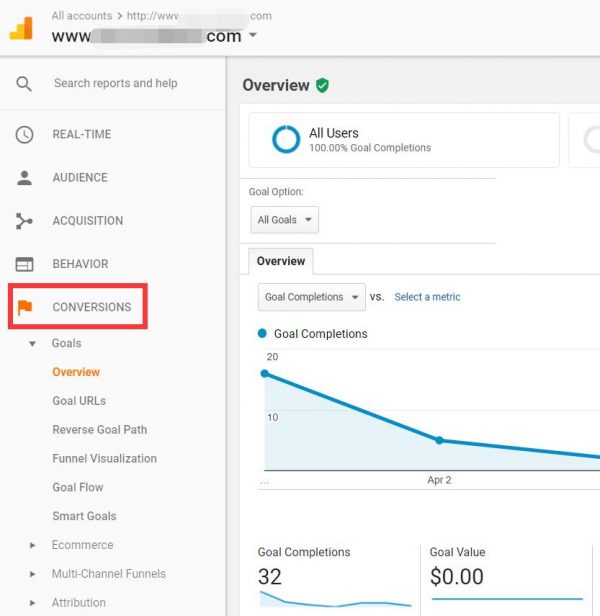Select the Overview tab
This screenshot has width=600, height=616.
click(x=281, y=261)
